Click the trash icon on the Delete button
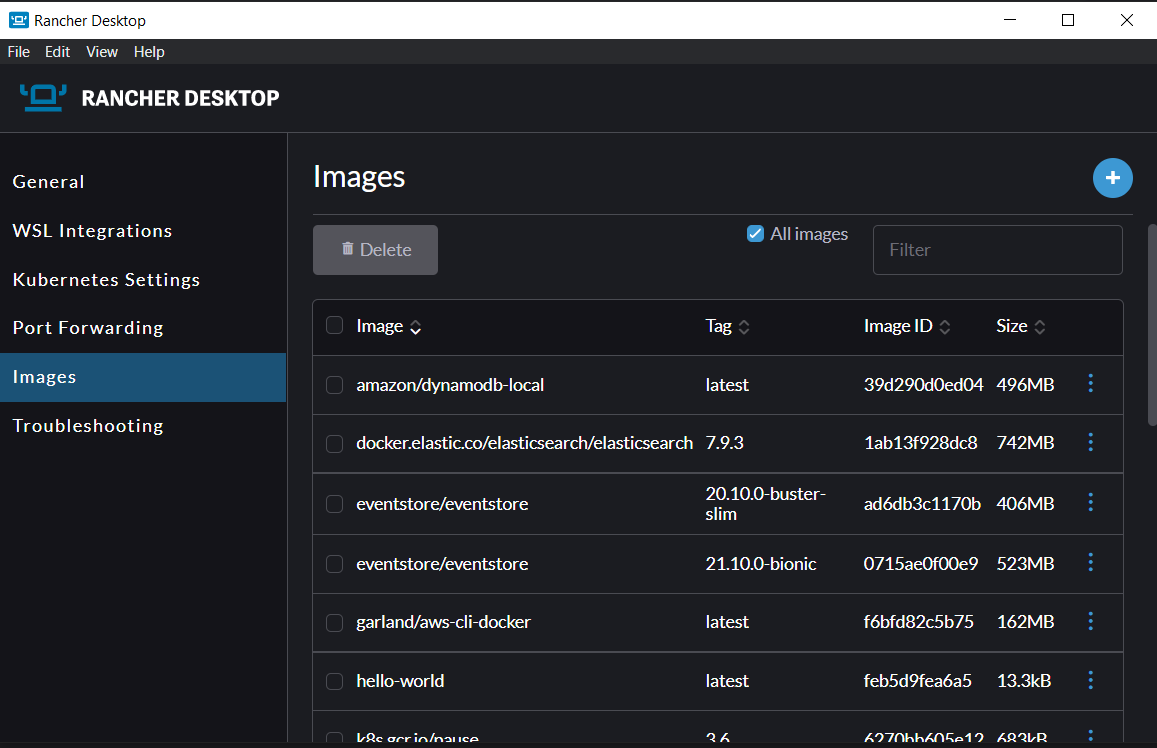The image size is (1157, 748). (x=347, y=249)
